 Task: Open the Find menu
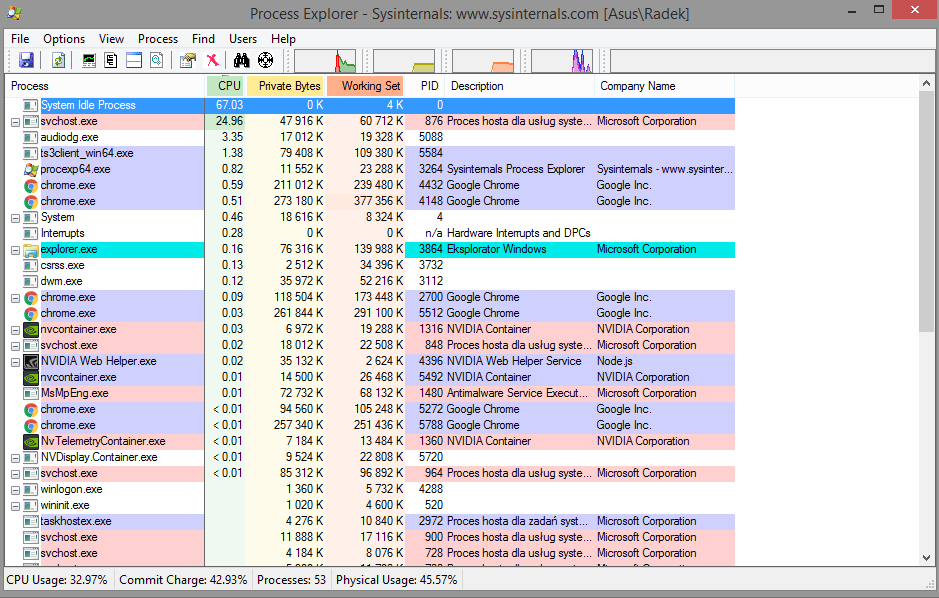click(x=204, y=39)
